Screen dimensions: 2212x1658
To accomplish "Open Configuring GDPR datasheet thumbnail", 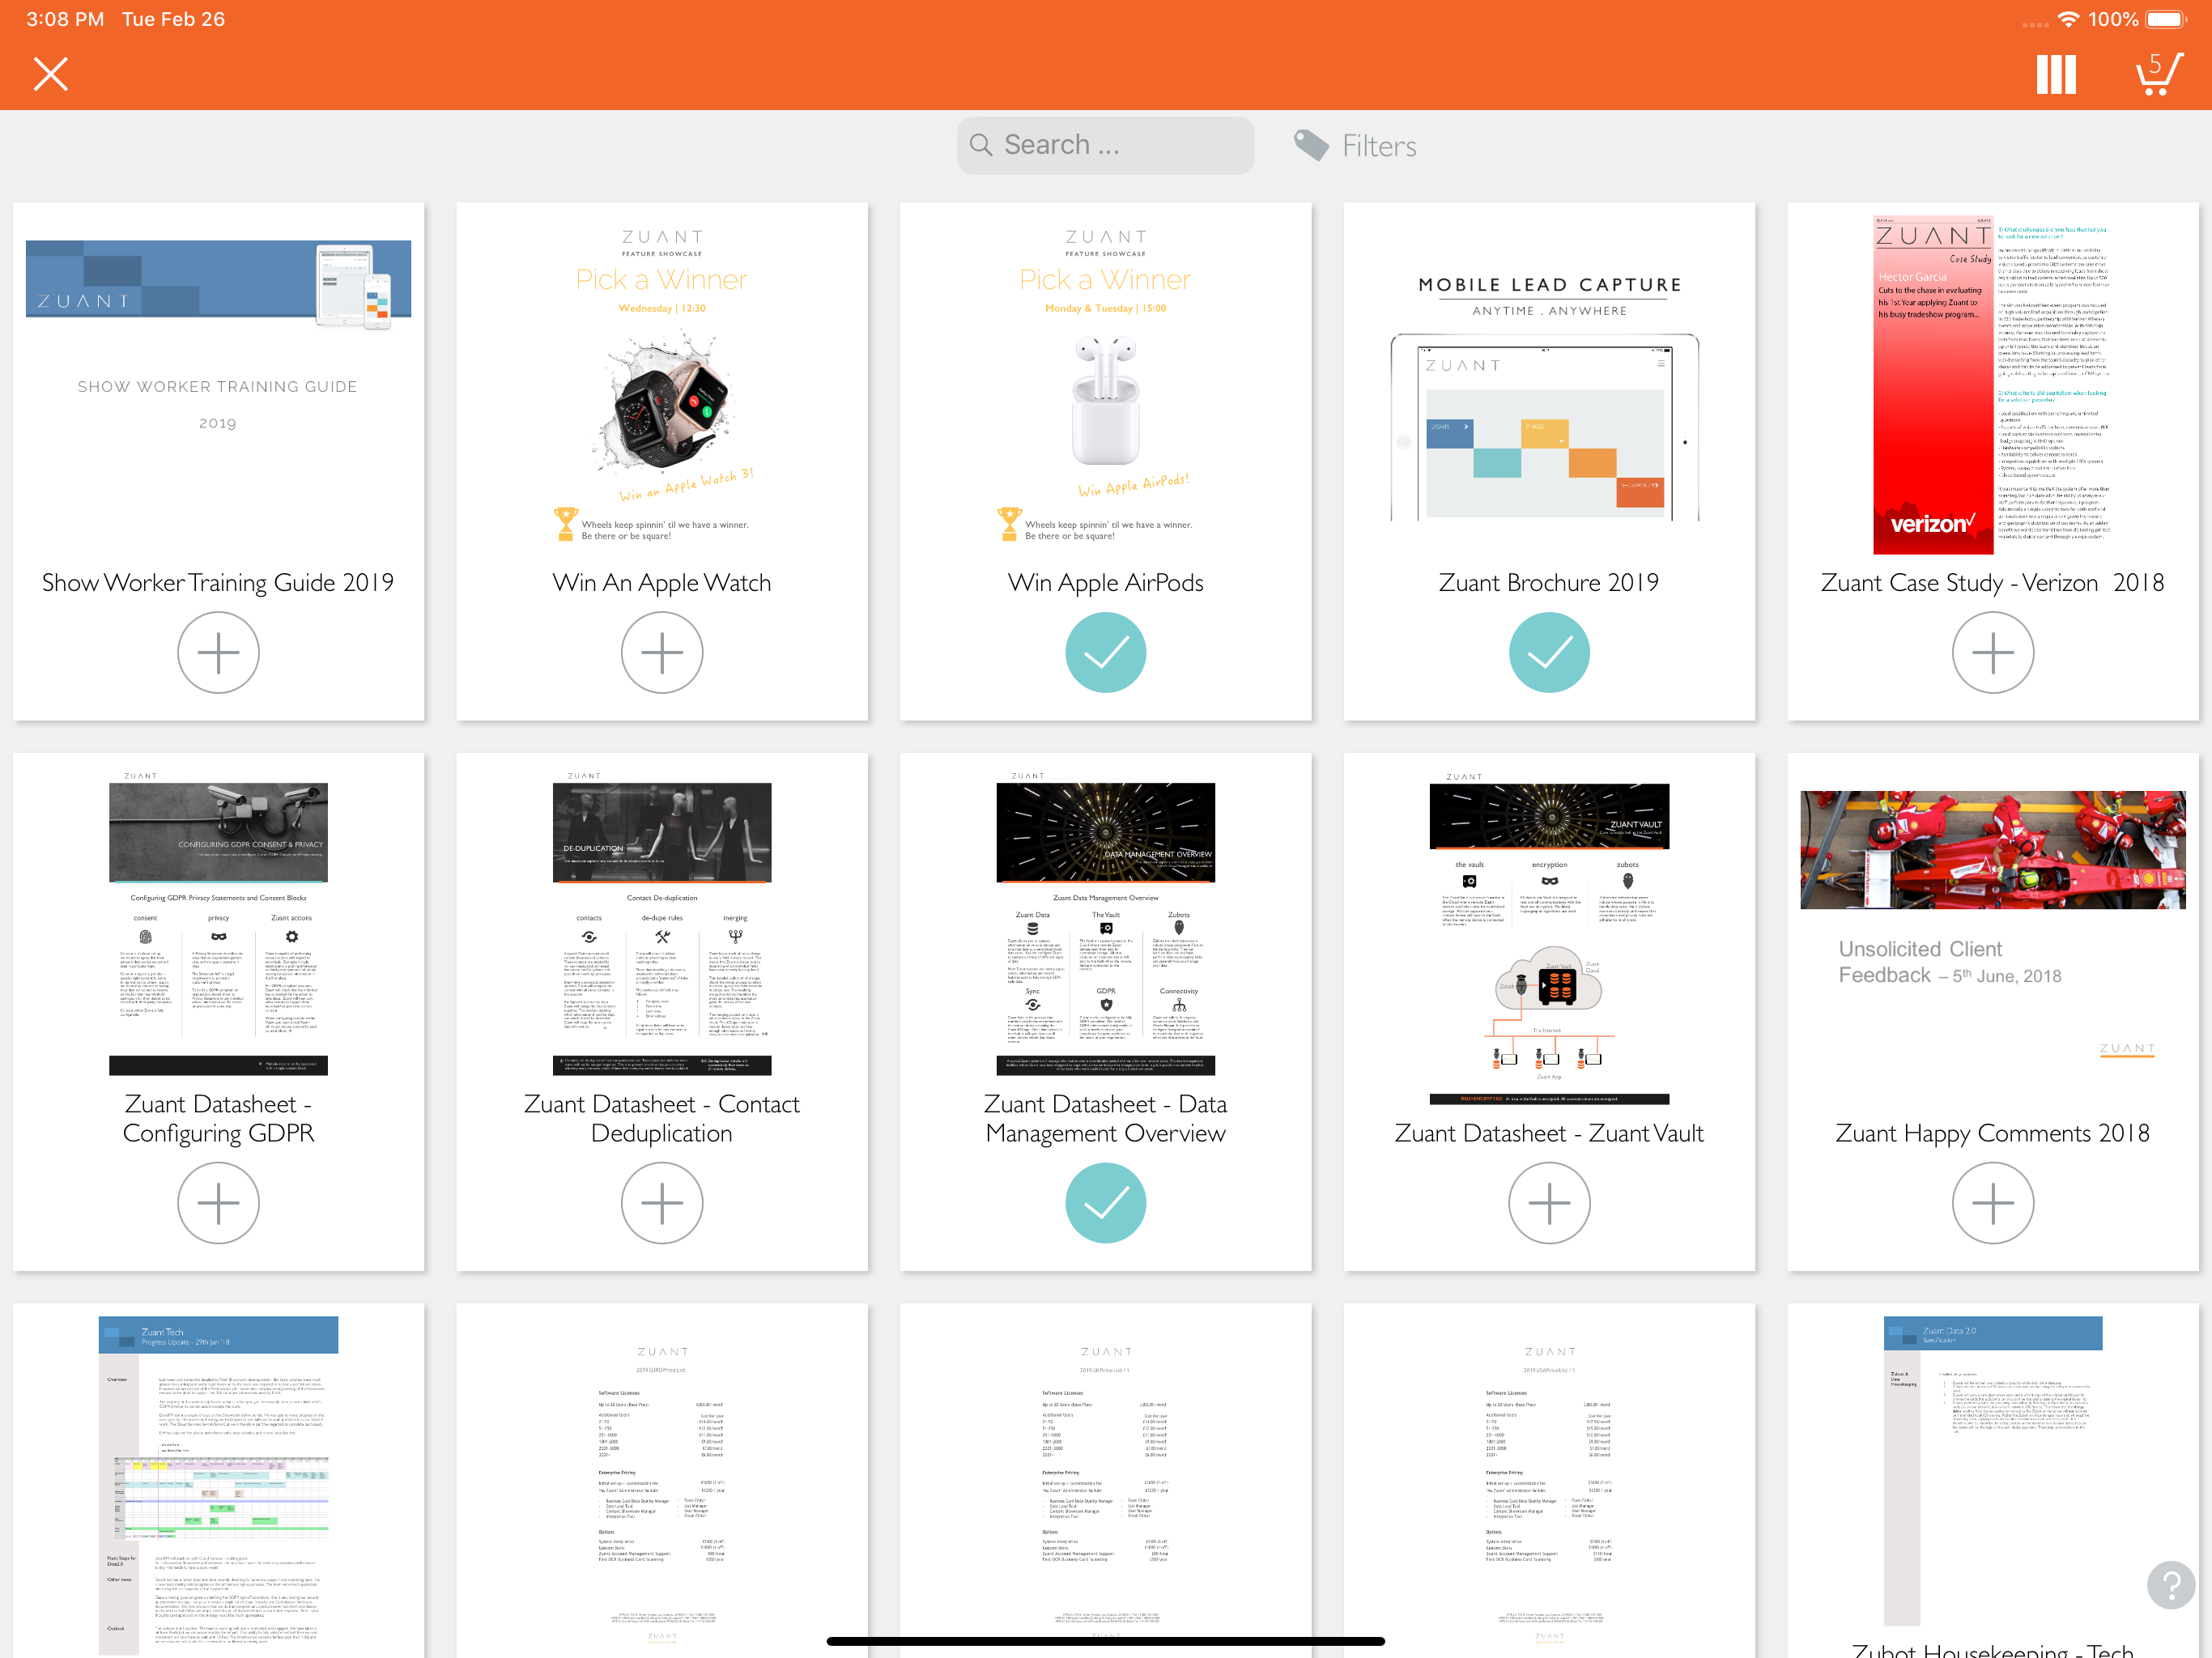I will (218, 924).
